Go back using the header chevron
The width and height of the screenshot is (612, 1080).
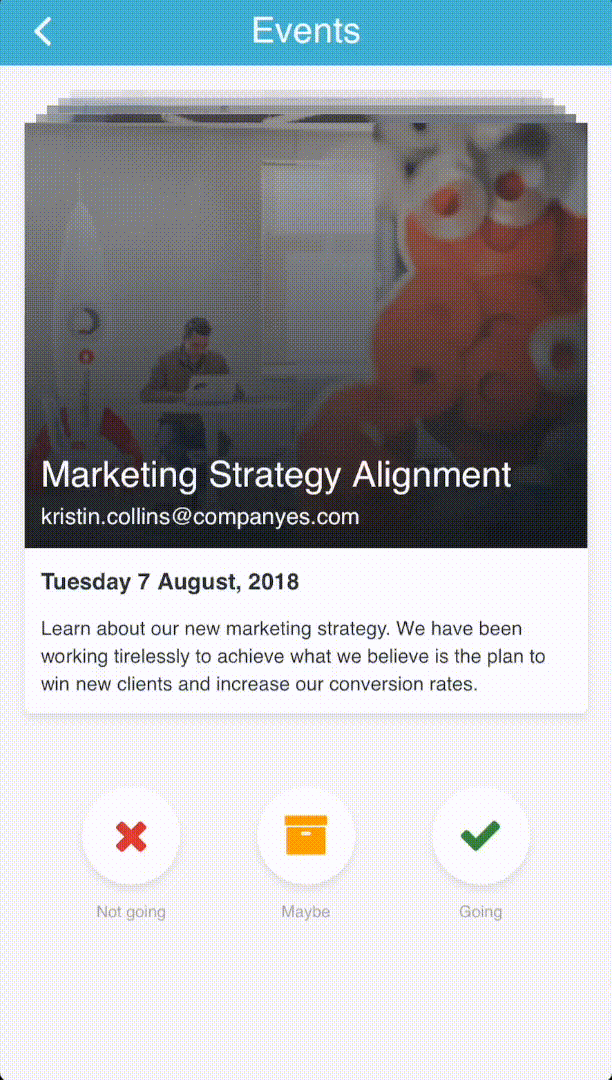43,32
